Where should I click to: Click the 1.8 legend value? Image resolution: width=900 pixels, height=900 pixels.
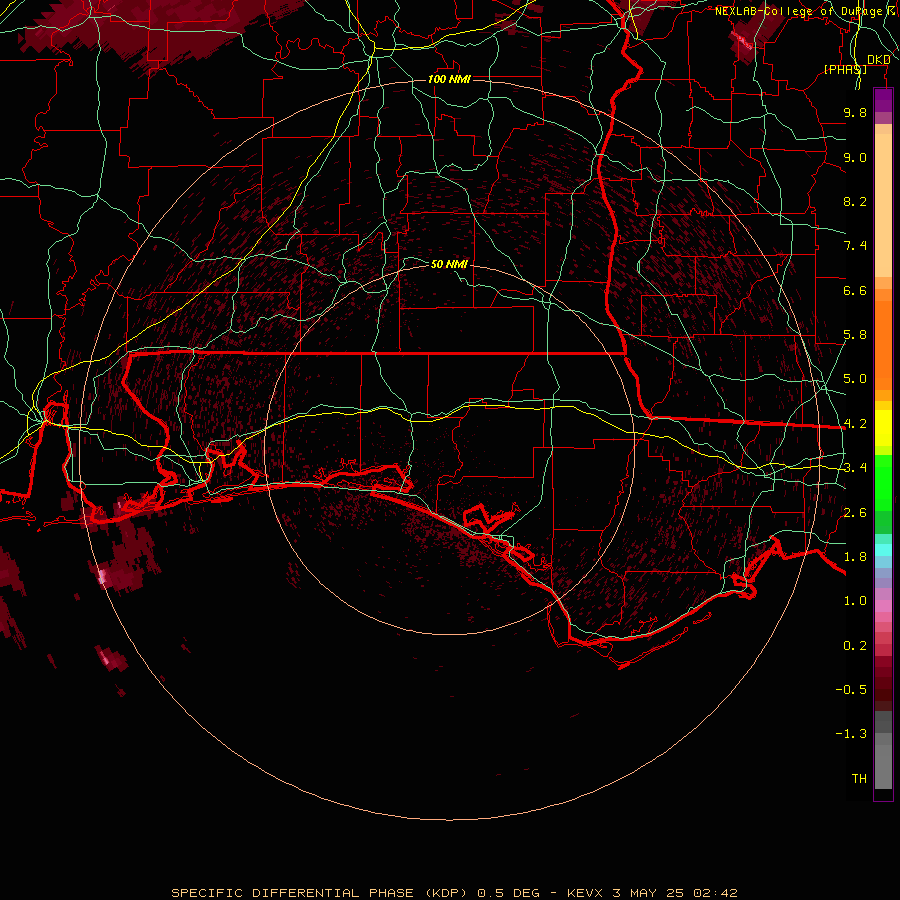855,557
